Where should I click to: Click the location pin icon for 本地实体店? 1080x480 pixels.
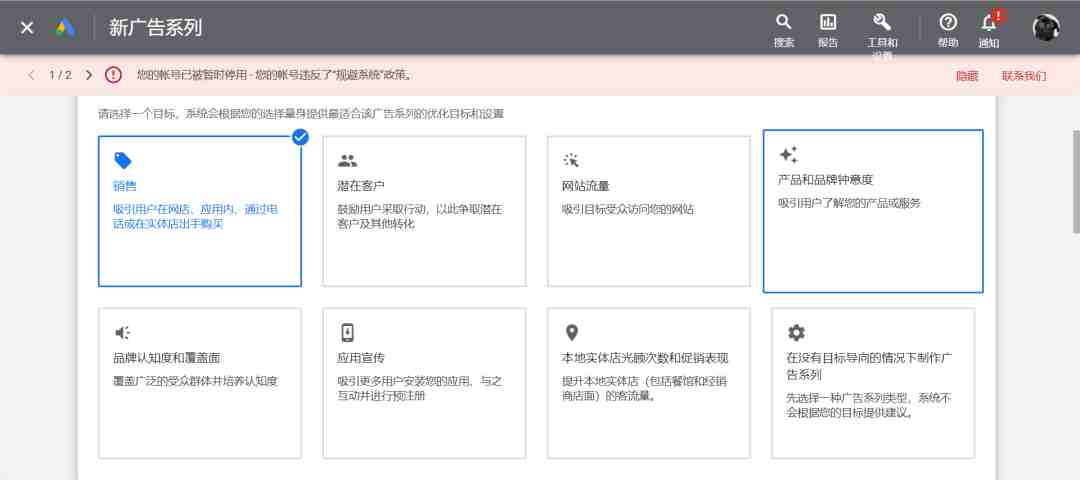(x=572, y=333)
